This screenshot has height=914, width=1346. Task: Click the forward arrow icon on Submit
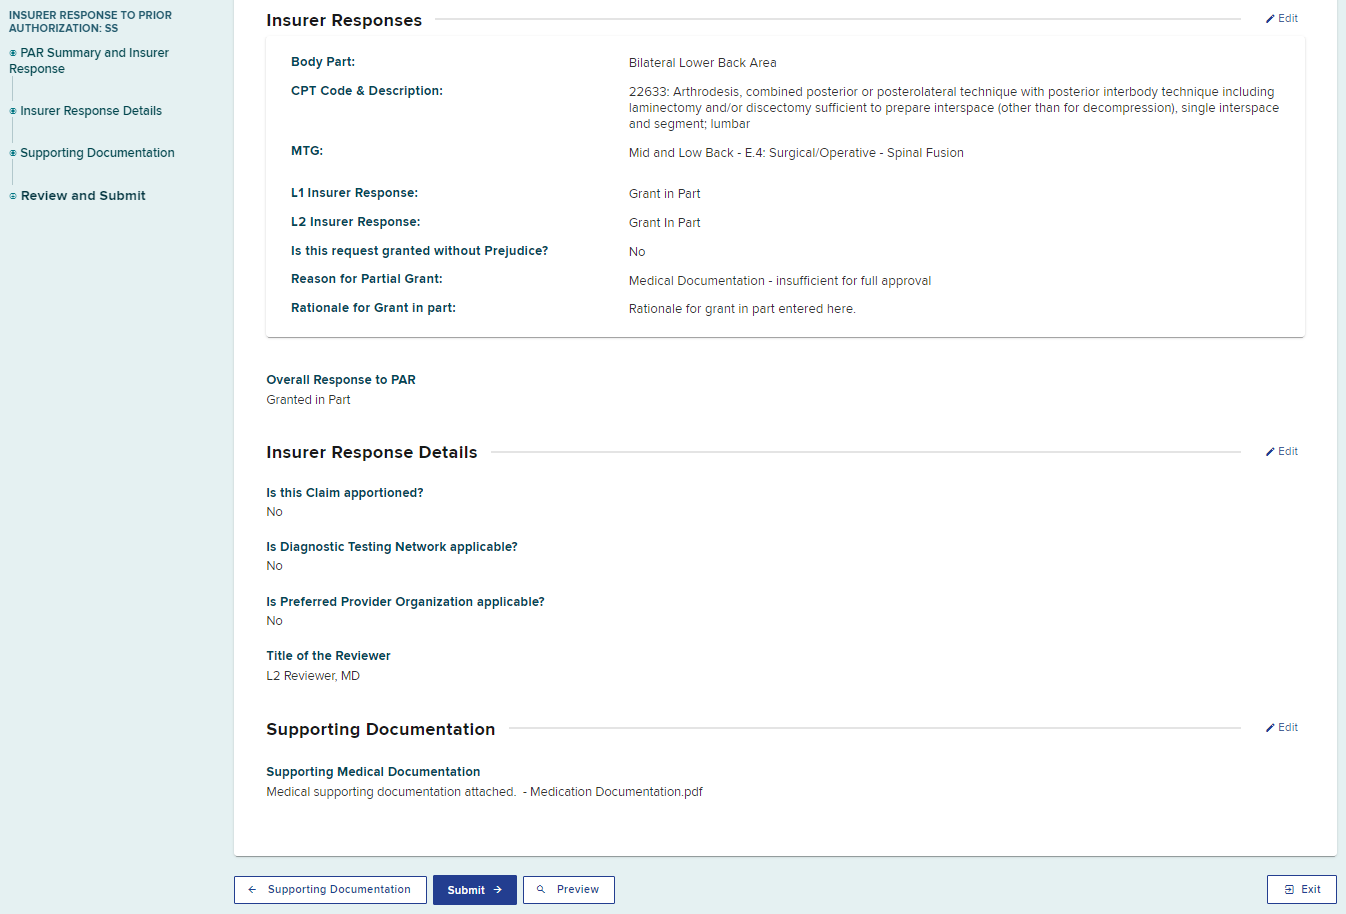pos(498,890)
